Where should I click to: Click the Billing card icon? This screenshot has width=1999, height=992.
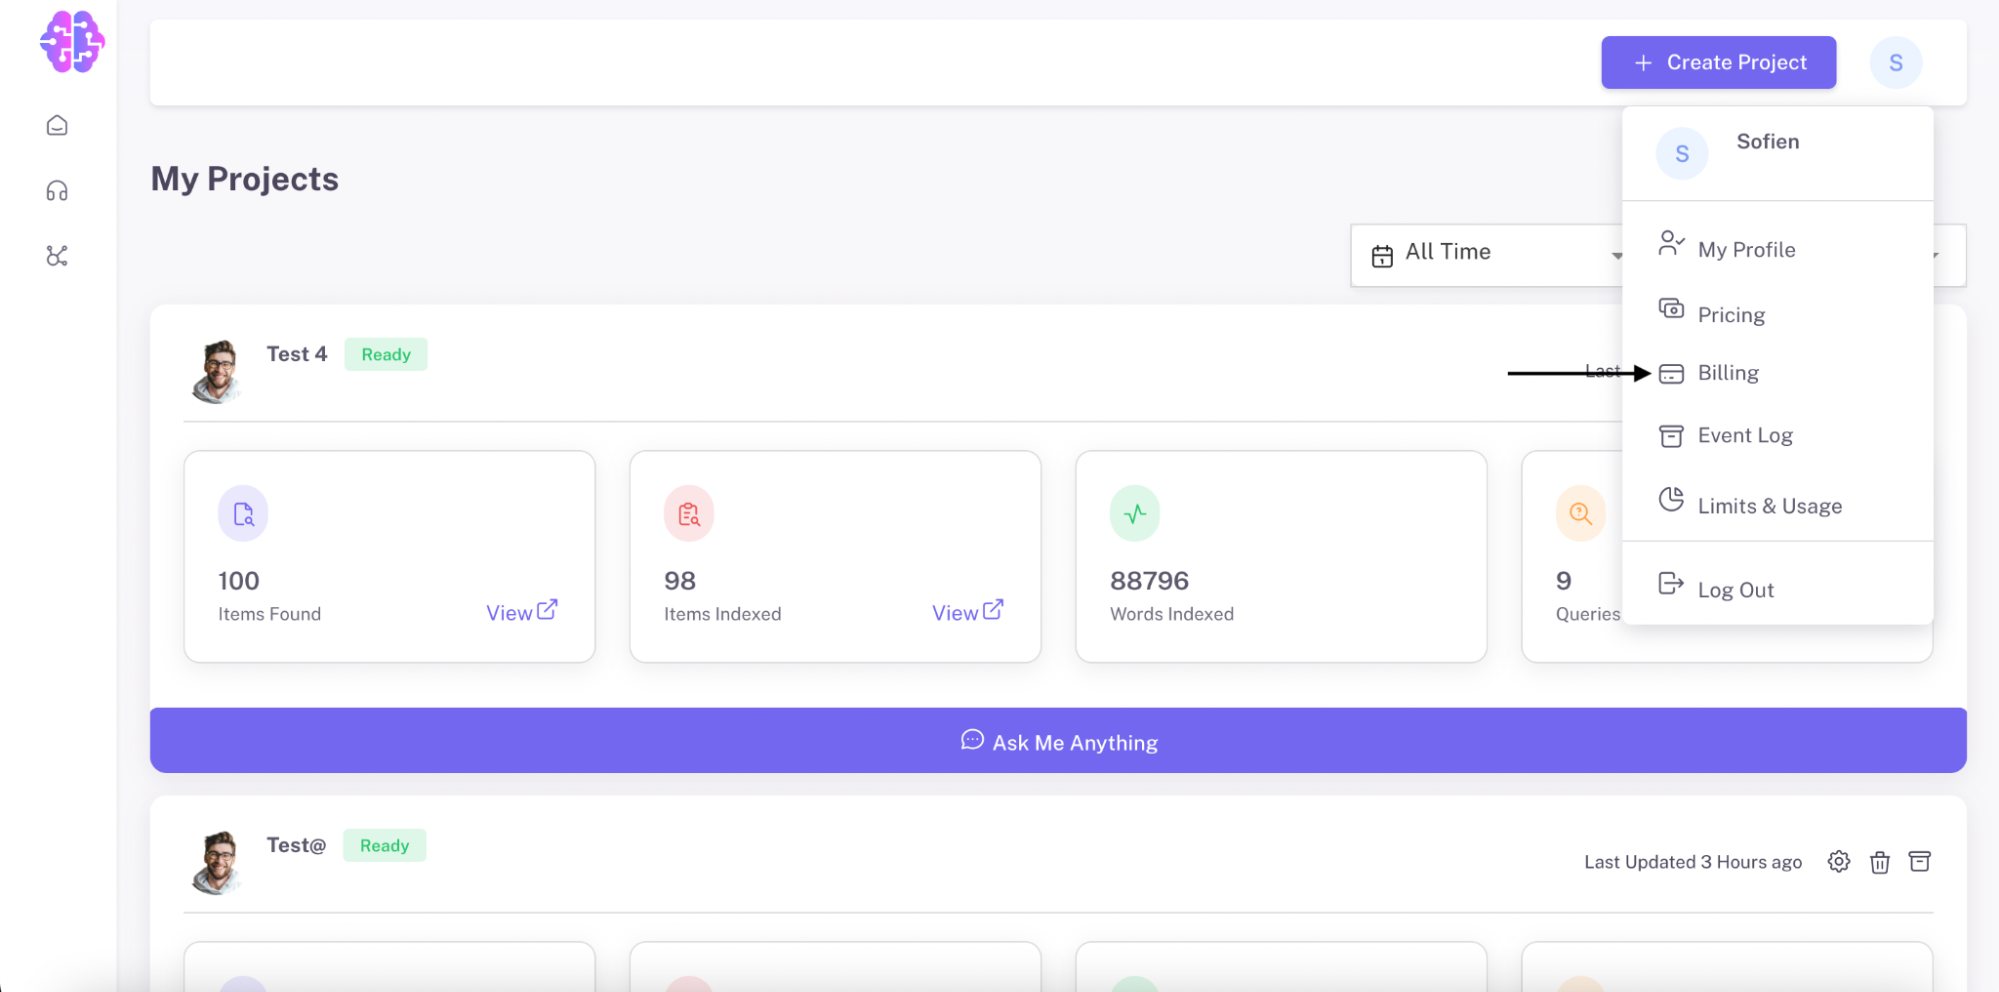point(1671,374)
